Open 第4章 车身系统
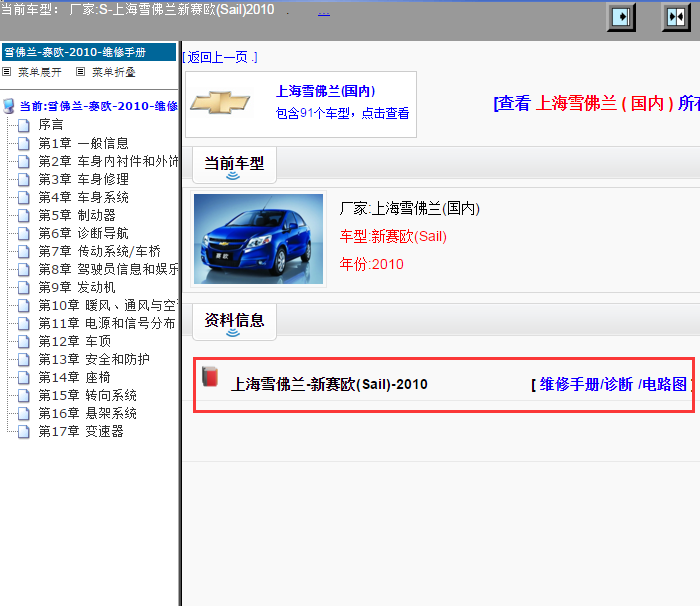Viewport: 700px width, 606px height. 83,197
